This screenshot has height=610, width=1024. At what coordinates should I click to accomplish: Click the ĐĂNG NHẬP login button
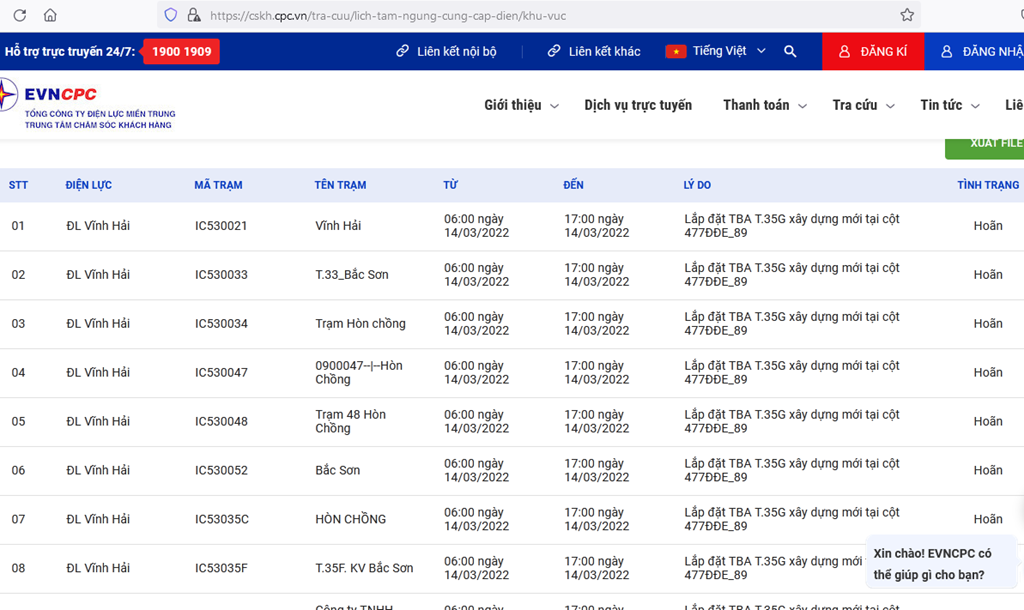(980, 51)
